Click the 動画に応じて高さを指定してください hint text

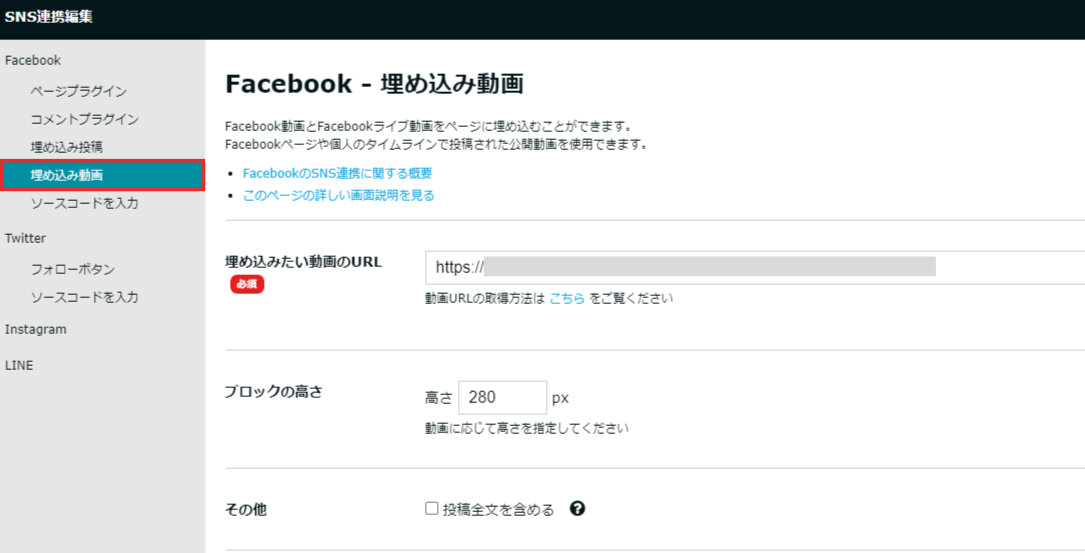[x=527, y=428]
